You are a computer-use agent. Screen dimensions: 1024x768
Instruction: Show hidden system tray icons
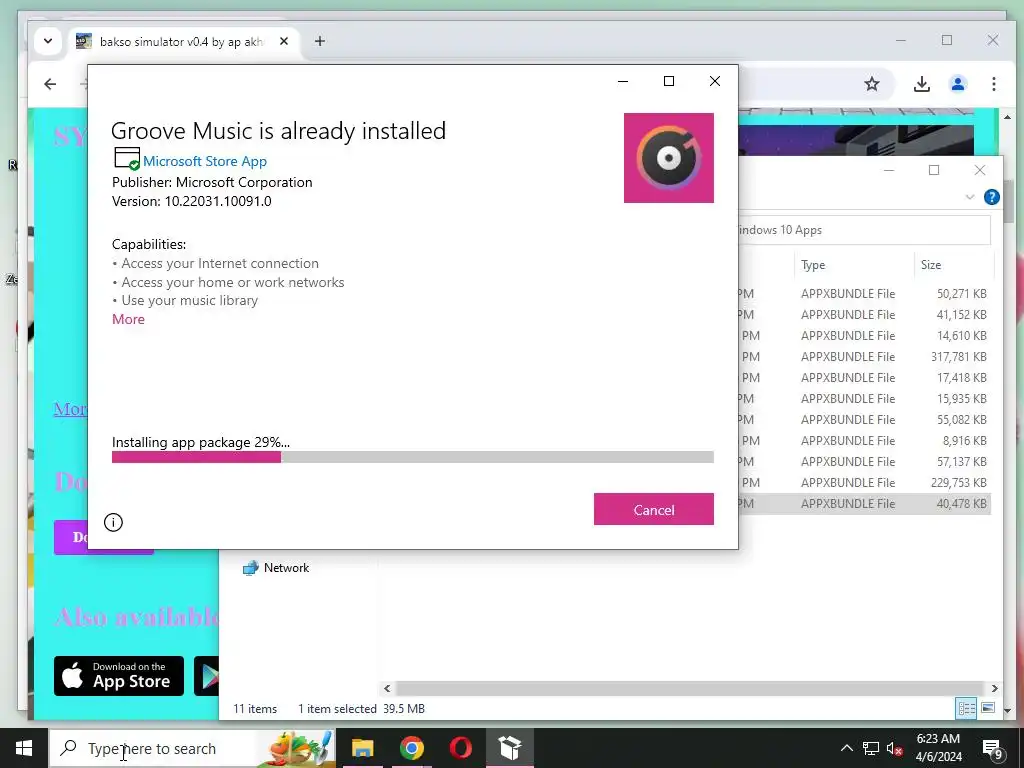[x=846, y=748]
